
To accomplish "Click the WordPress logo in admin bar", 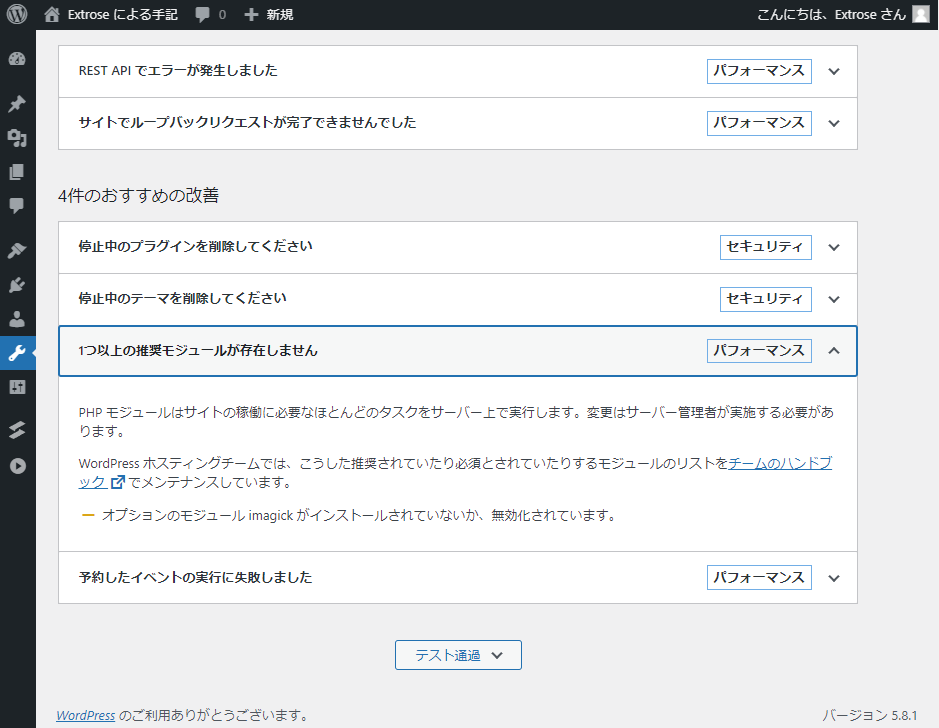I will [x=16, y=15].
